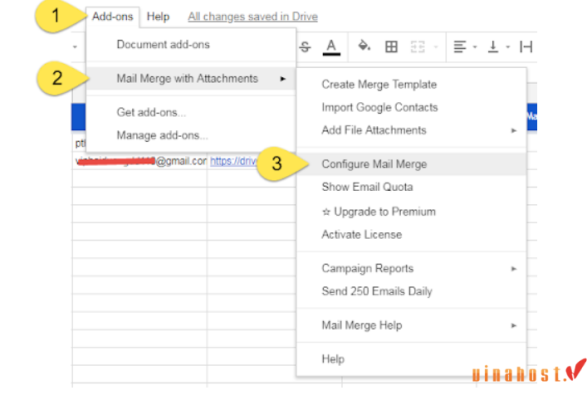This screenshot has height=400, width=587.
Task: Click the small dropdown arrow left of the Add-ons menu
Action: click(75, 47)
